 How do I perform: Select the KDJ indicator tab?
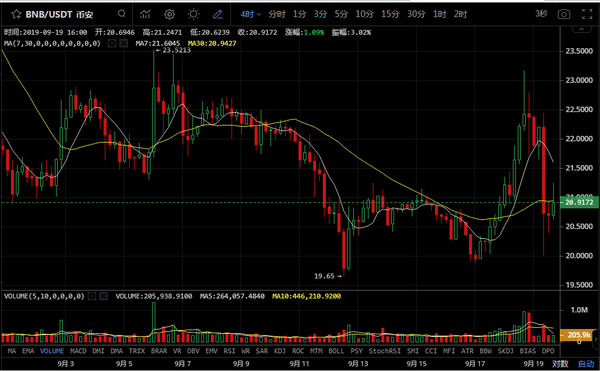(280, 351)
